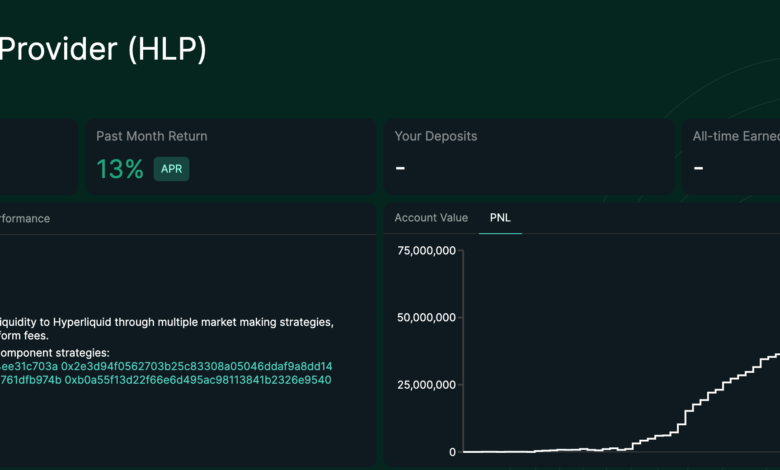Click the All-time Earned card heading

[735, 136]
